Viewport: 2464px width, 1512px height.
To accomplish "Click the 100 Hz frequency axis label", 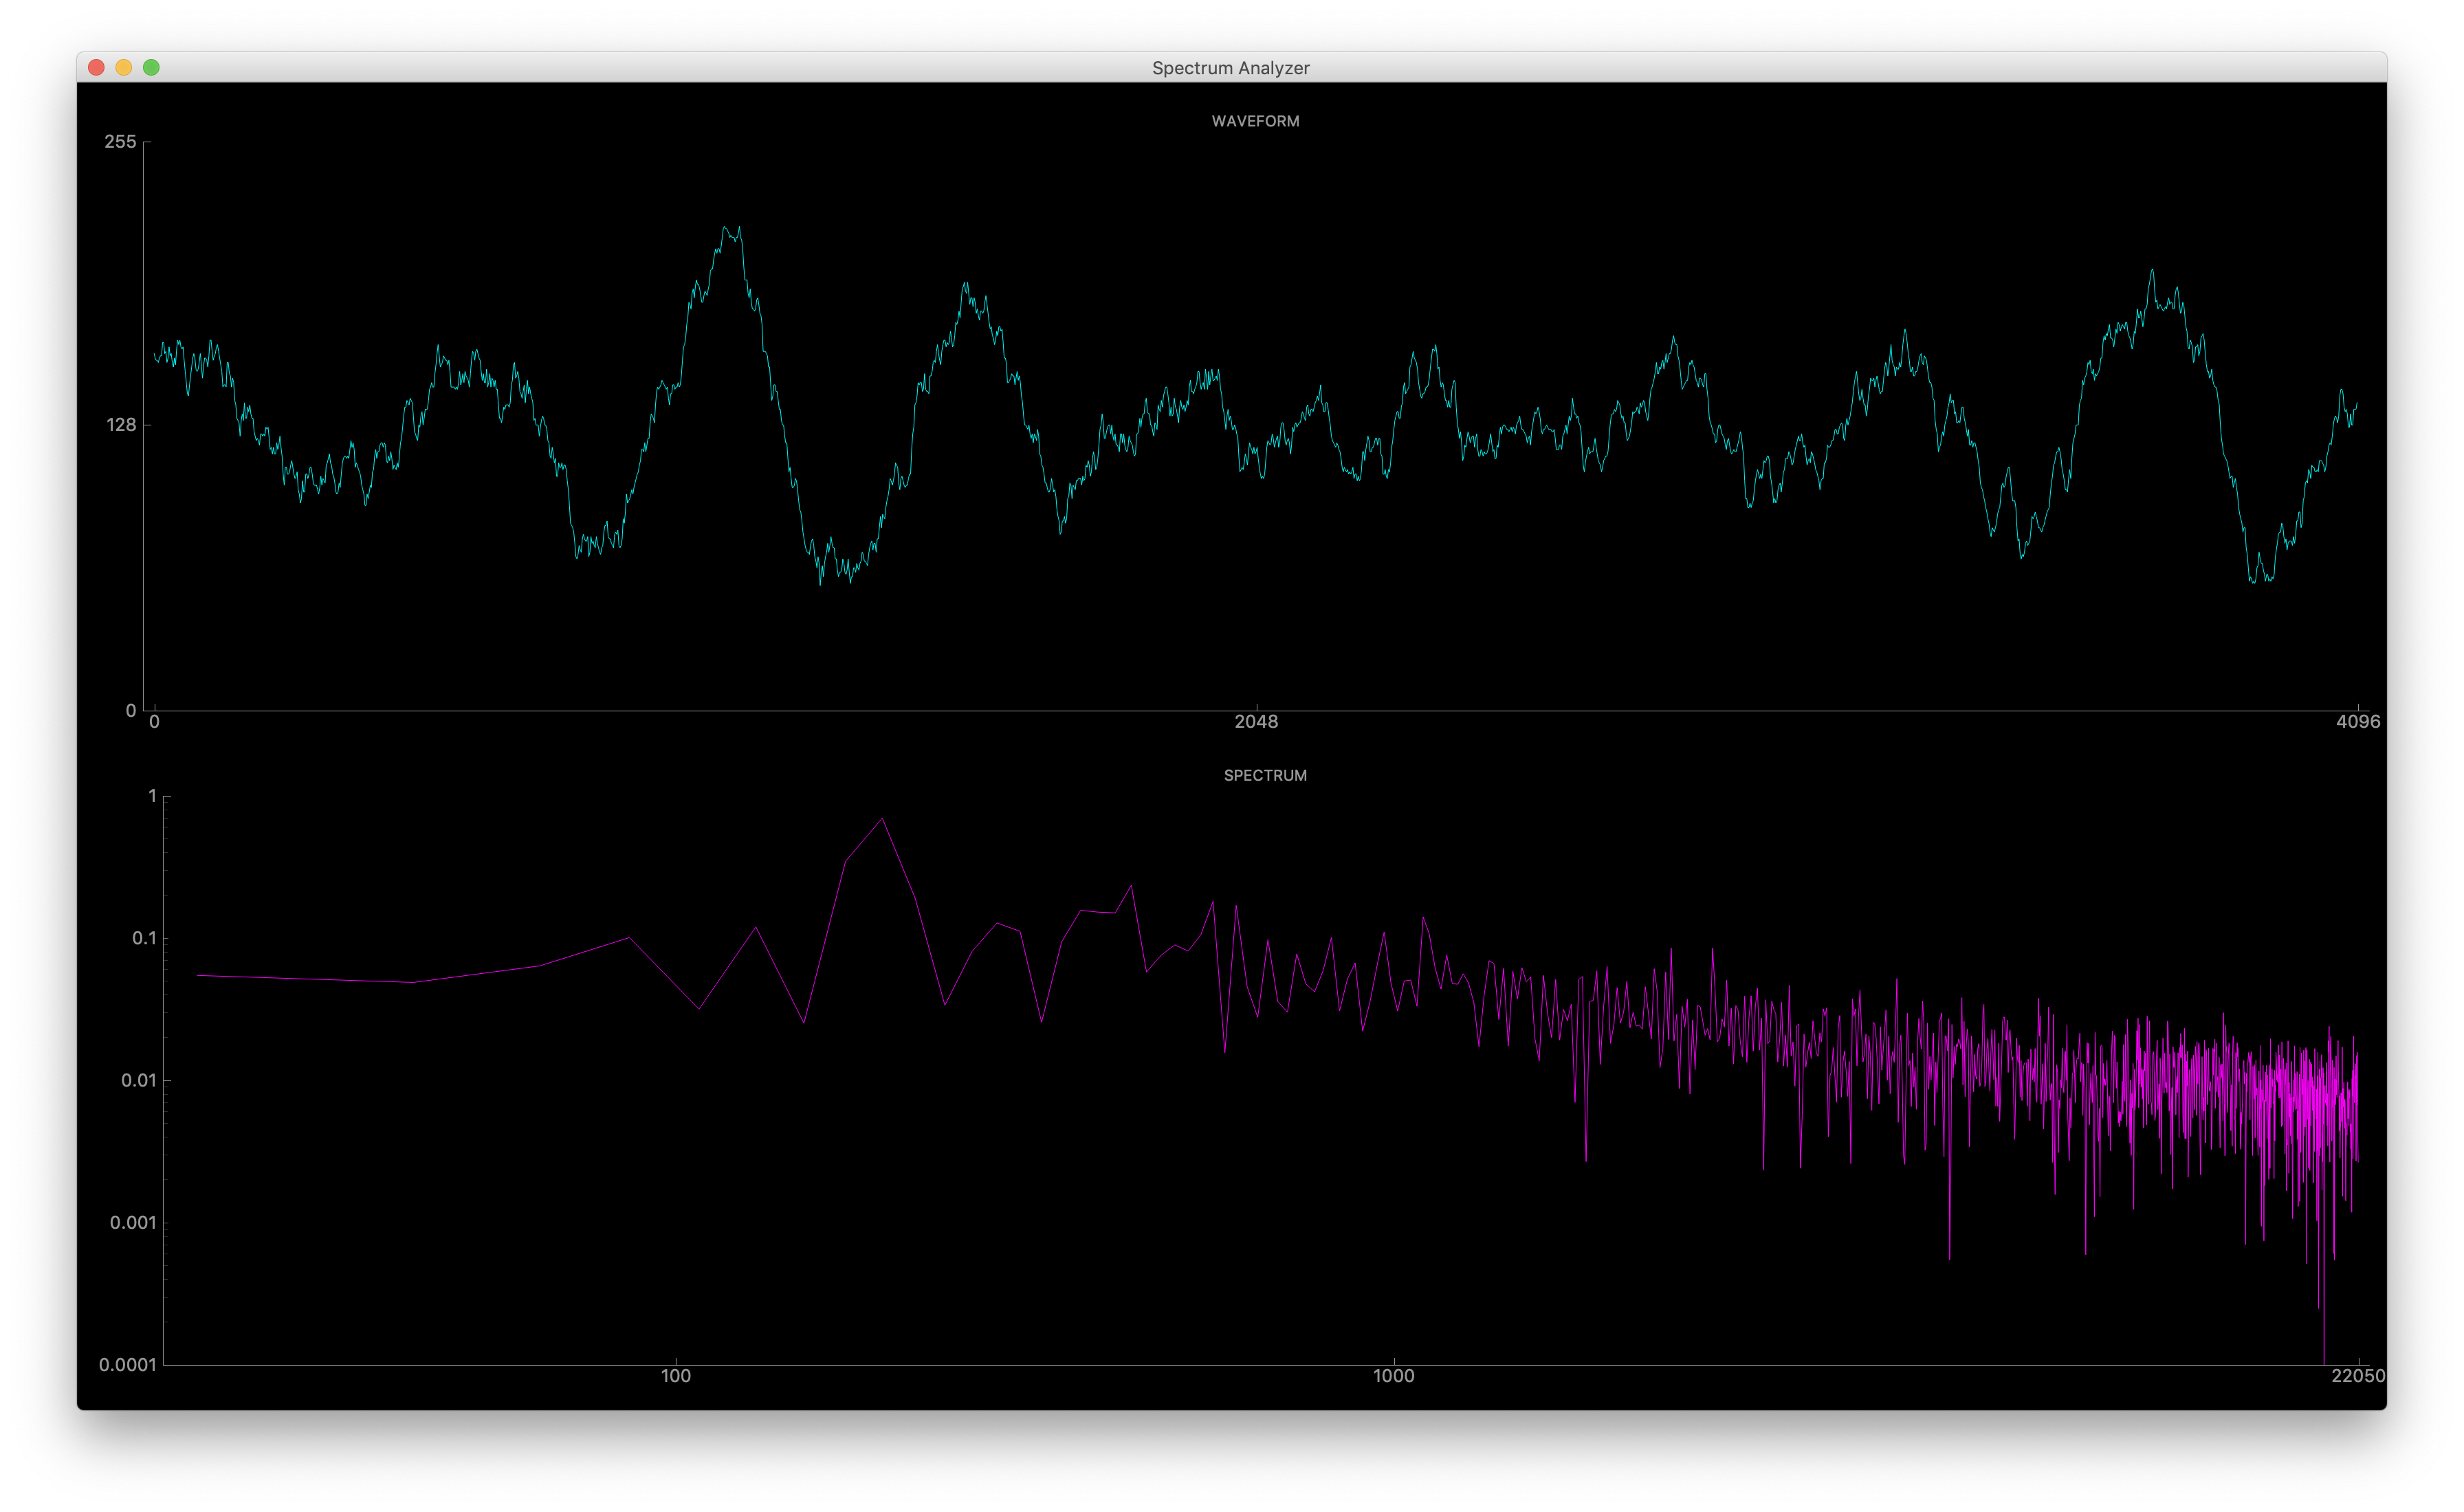I will click(676, 1376).
